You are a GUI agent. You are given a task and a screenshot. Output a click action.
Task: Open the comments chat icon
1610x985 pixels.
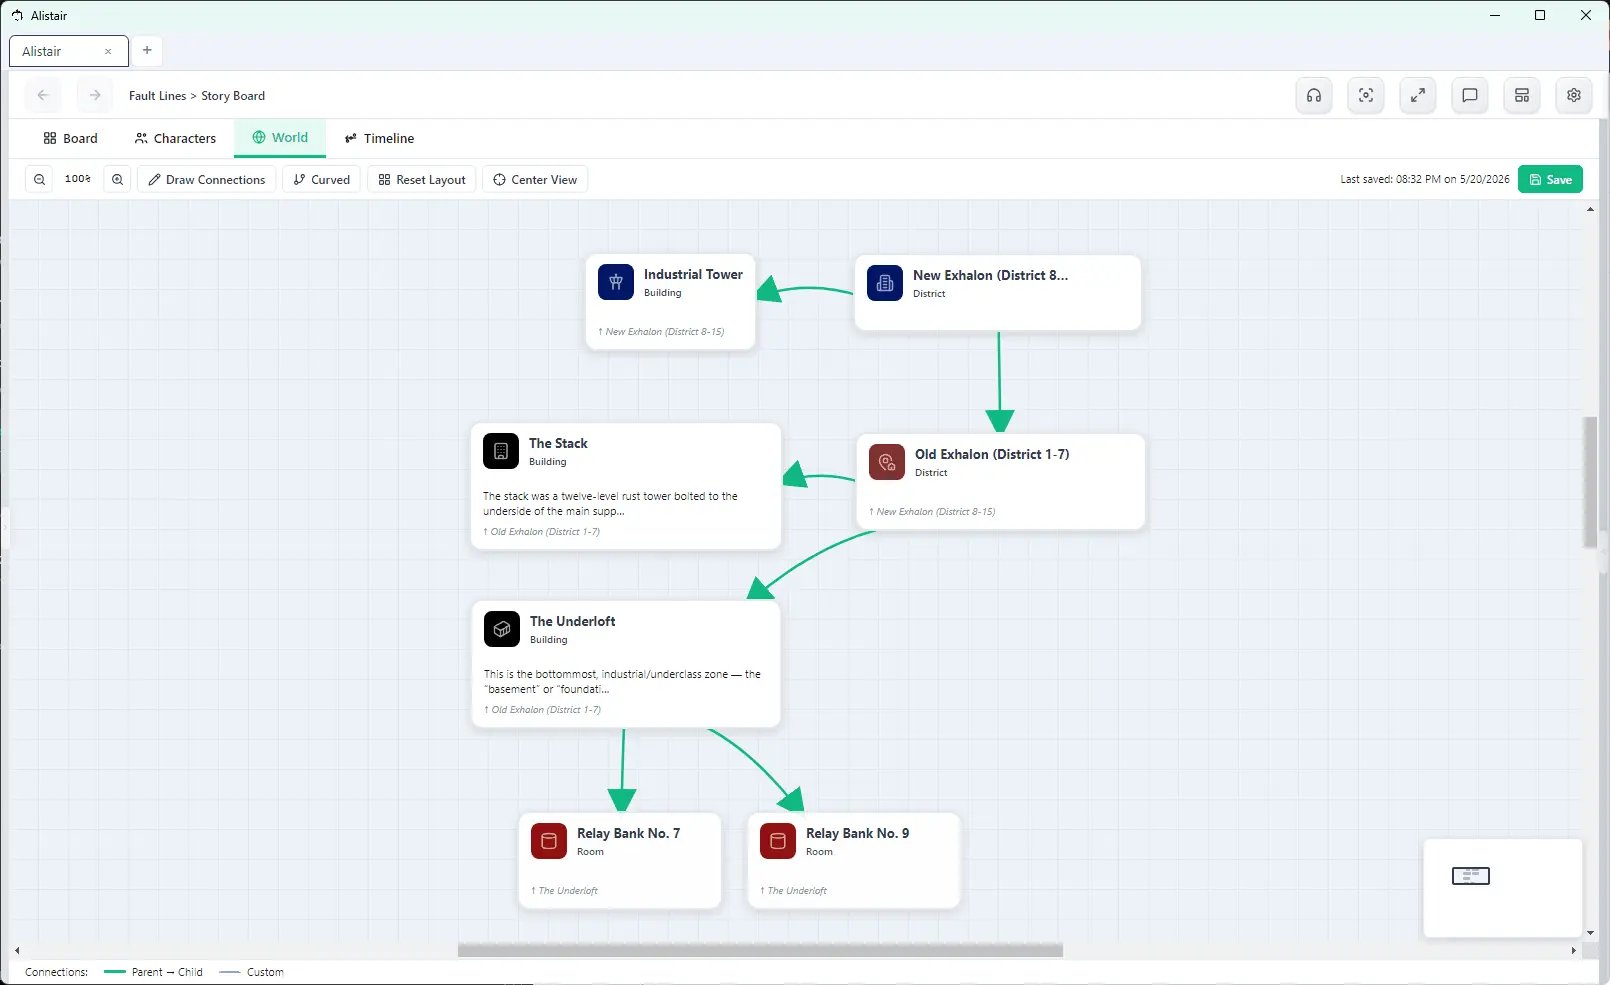tap(1470, 96)
